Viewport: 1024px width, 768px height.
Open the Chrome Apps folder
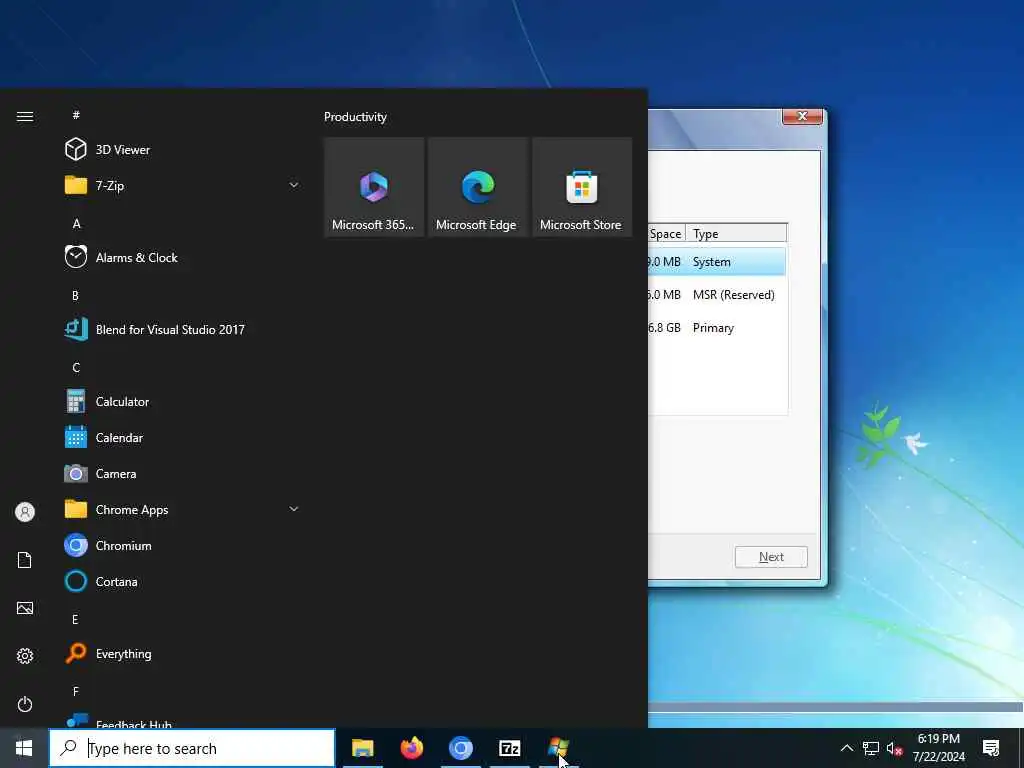pos(183,509)
